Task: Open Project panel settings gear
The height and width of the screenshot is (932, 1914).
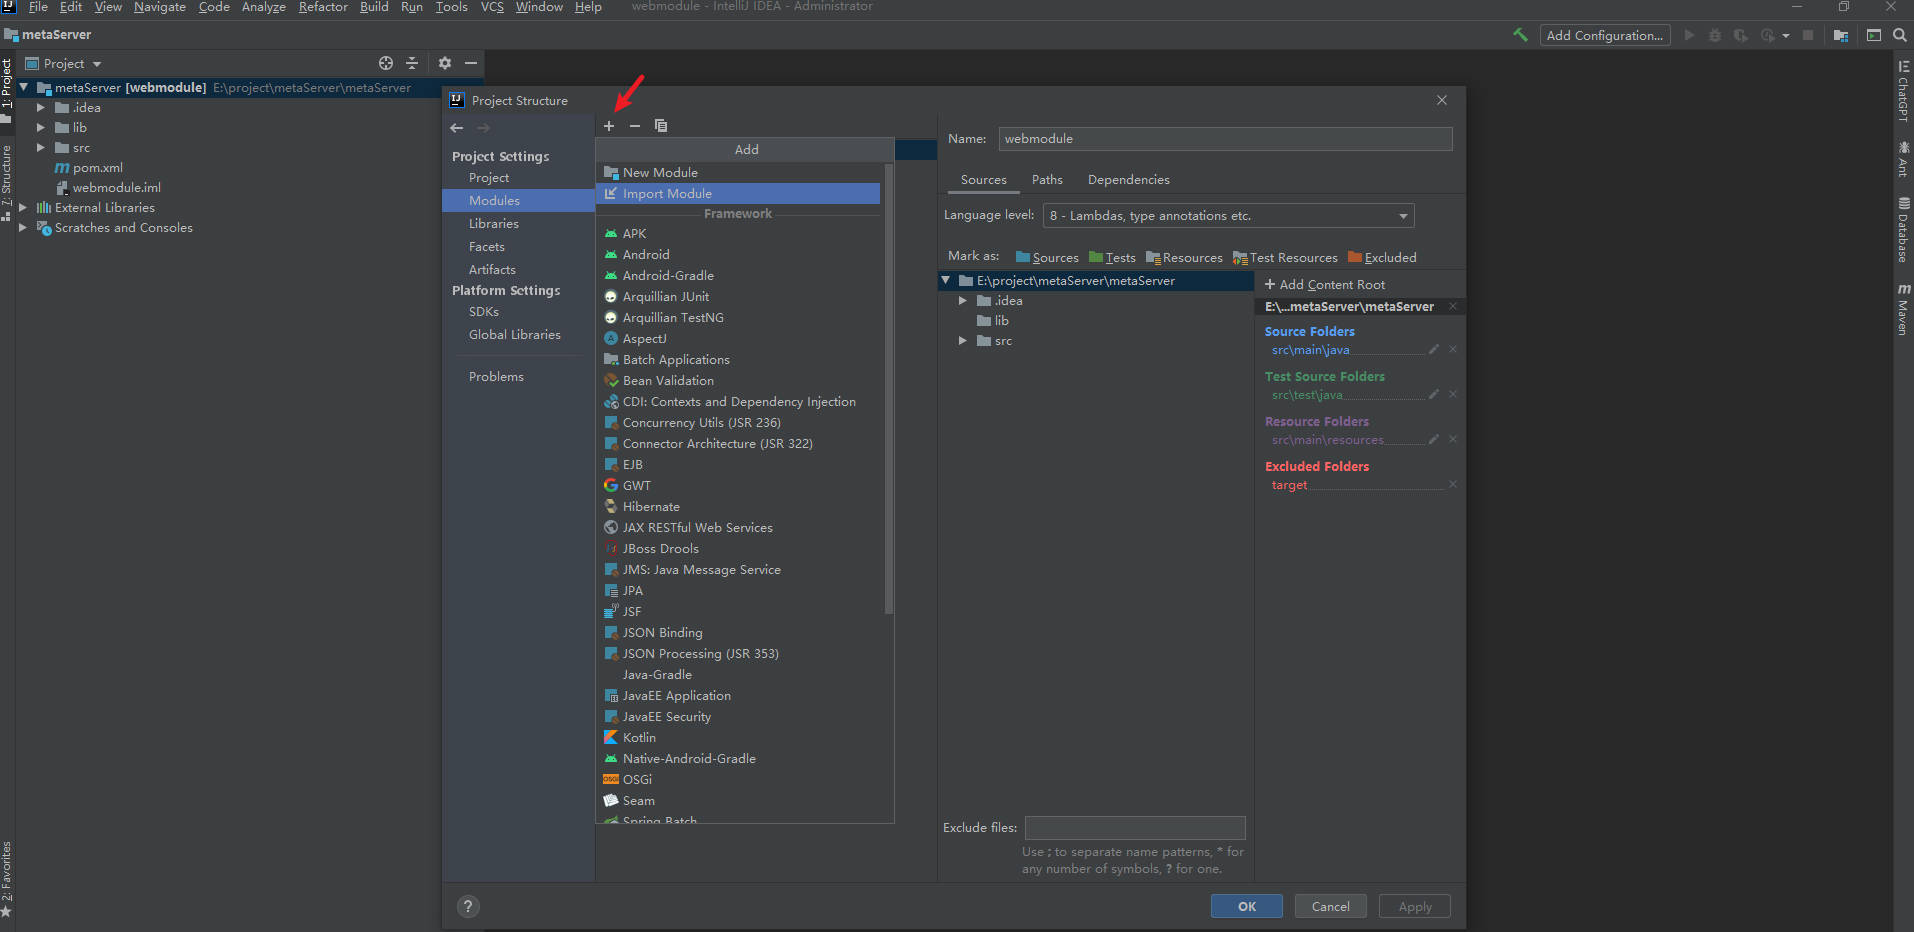Action: click(445, 63)
